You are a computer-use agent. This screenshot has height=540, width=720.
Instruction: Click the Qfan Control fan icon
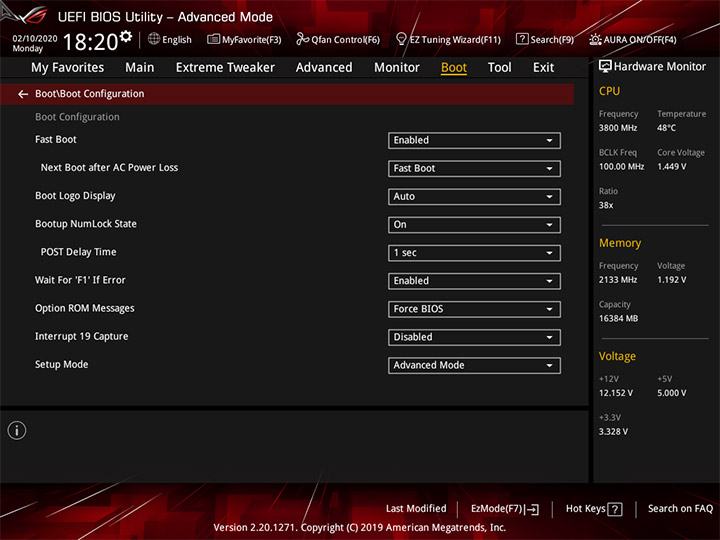point(302,39)
